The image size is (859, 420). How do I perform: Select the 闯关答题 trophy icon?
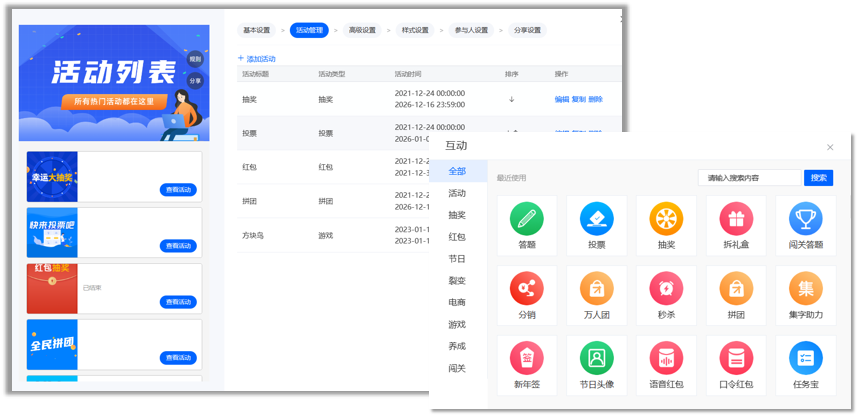pos(806,218)
